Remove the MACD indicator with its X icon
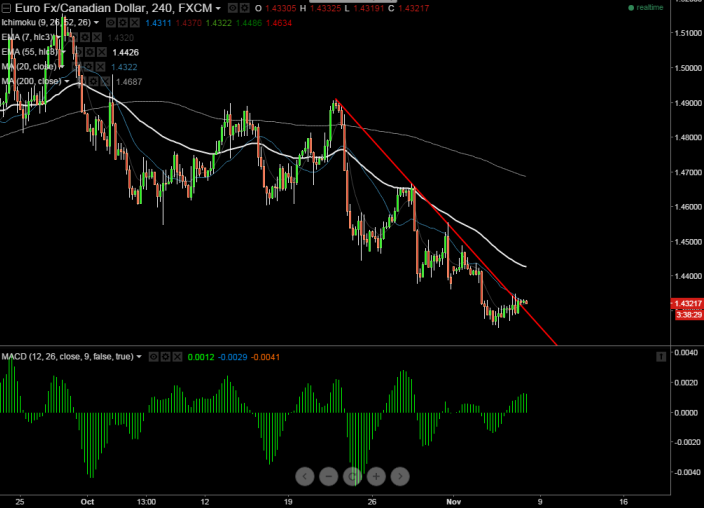 [178, 357]
